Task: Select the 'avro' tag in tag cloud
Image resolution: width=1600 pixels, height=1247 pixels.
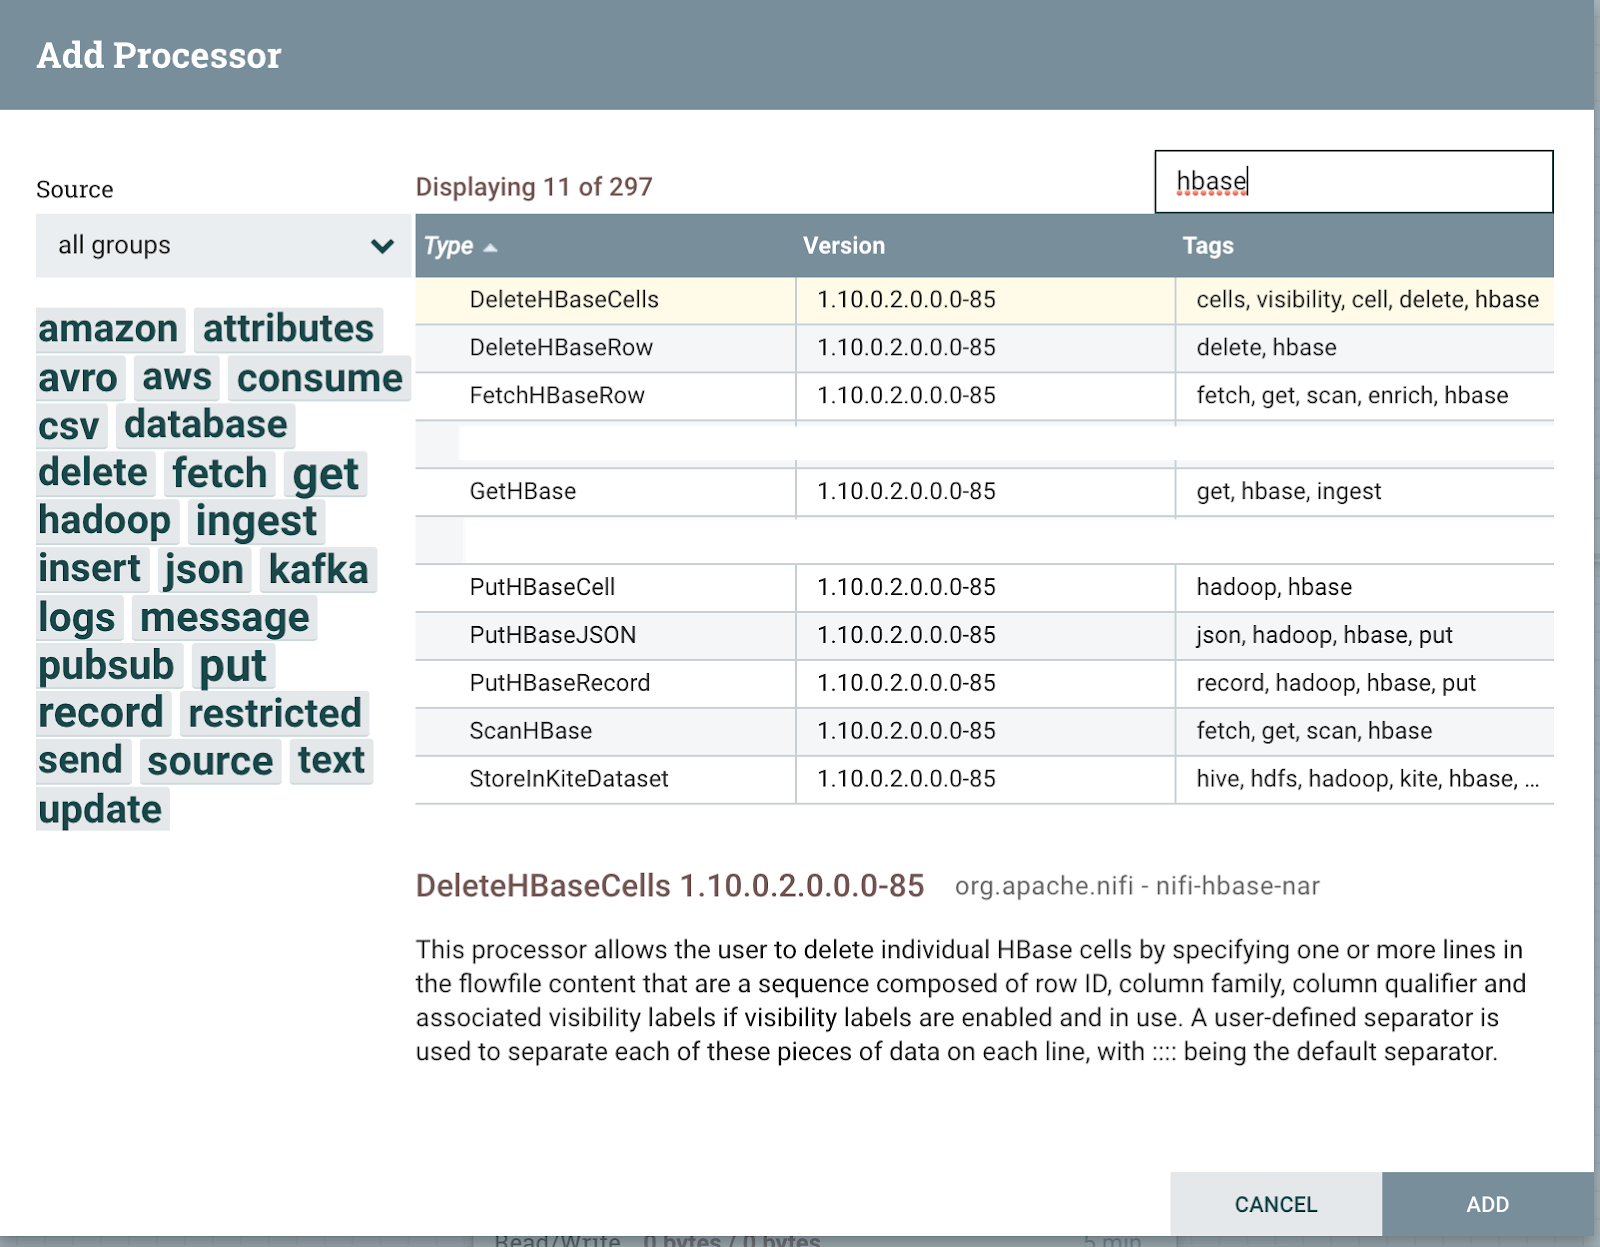Action: pos(78,378)
